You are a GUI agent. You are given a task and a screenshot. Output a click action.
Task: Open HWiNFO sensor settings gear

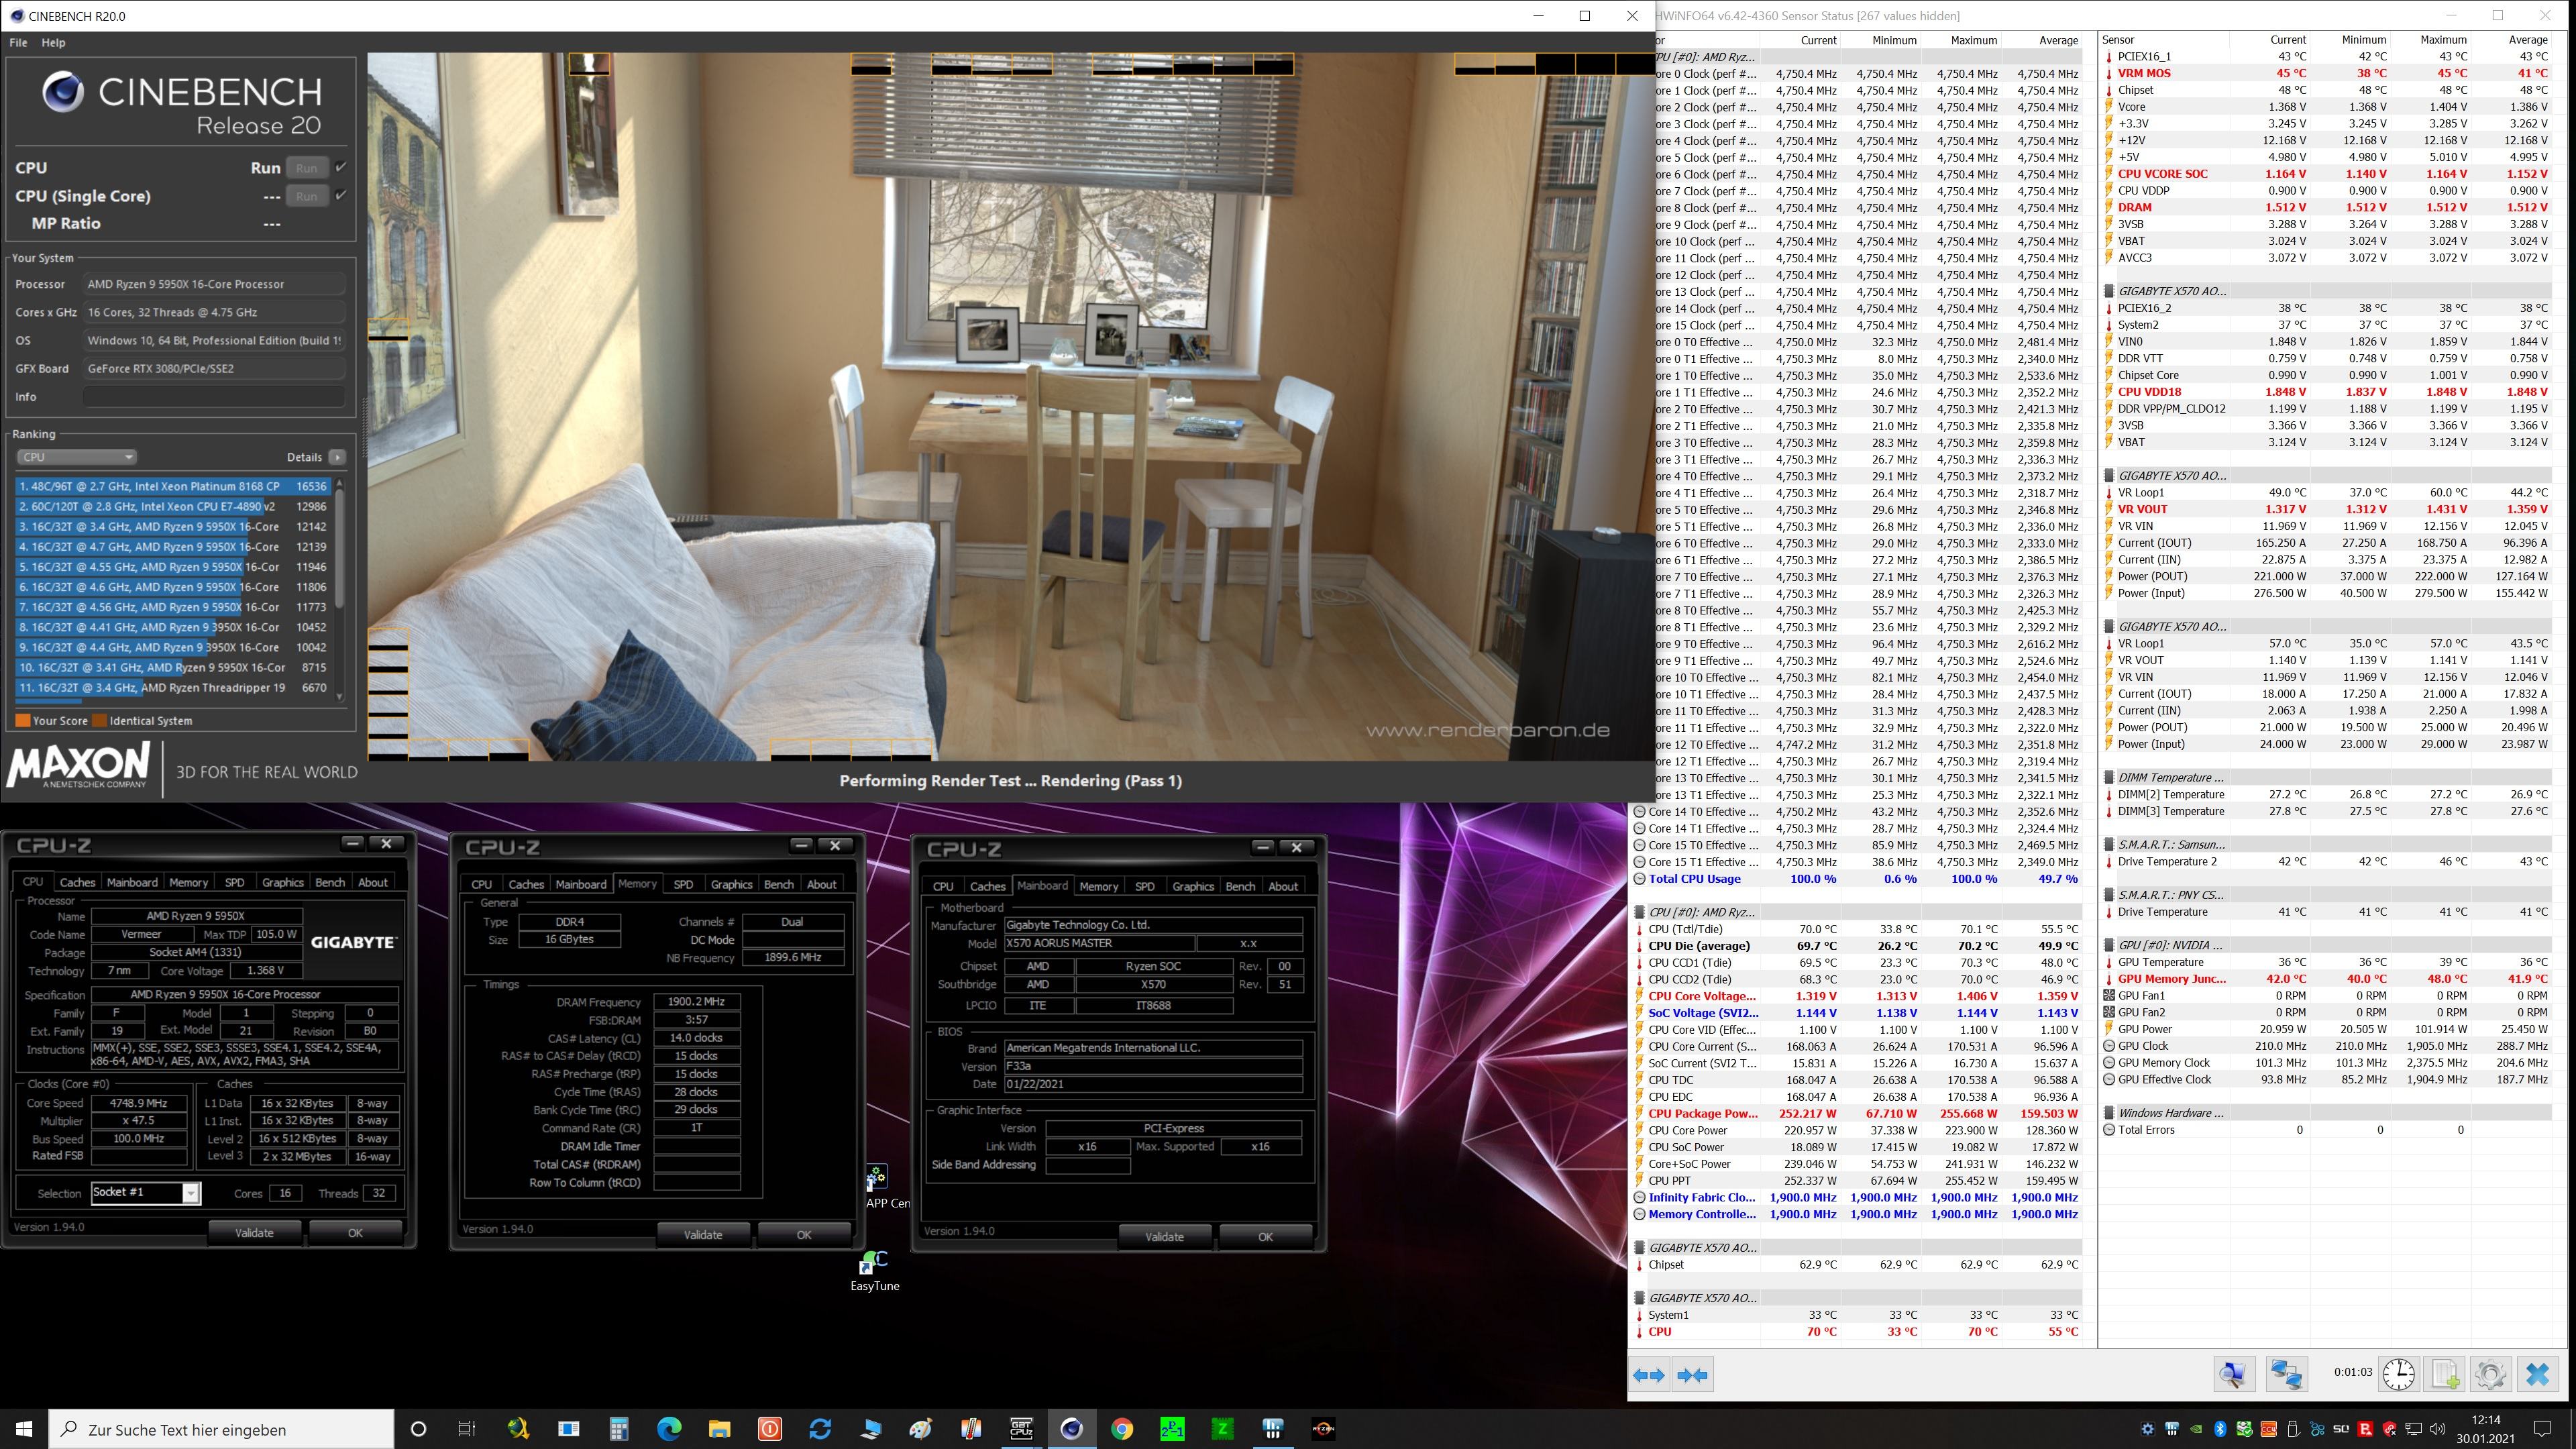(x=2490, y=1374)
